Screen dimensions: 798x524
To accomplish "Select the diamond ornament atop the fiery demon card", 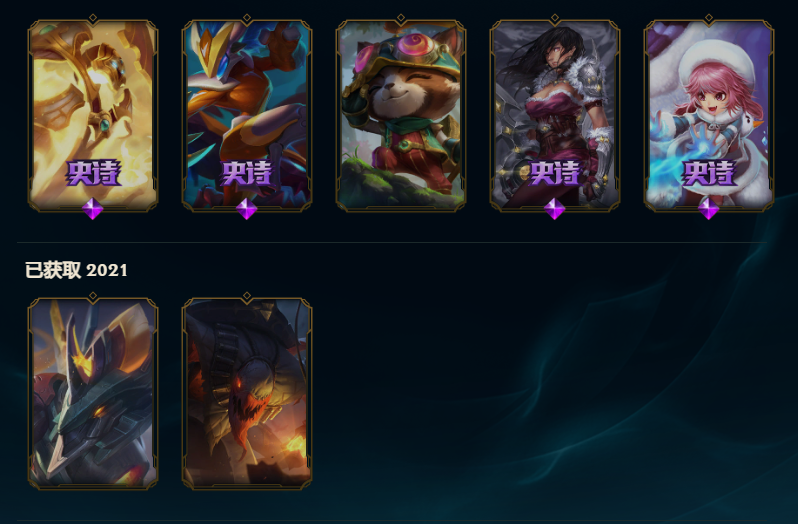I will click(247, 296).
